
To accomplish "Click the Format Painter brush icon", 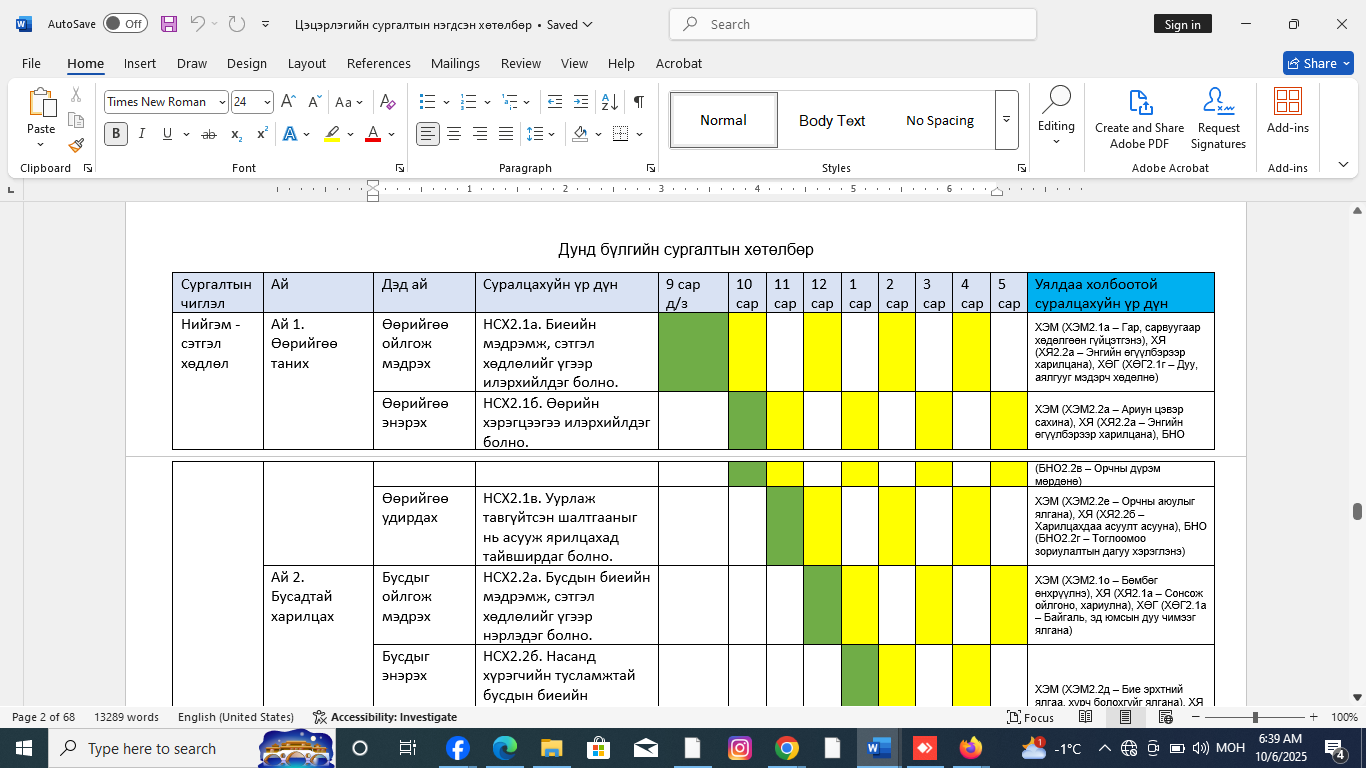I will click(76, 145).
